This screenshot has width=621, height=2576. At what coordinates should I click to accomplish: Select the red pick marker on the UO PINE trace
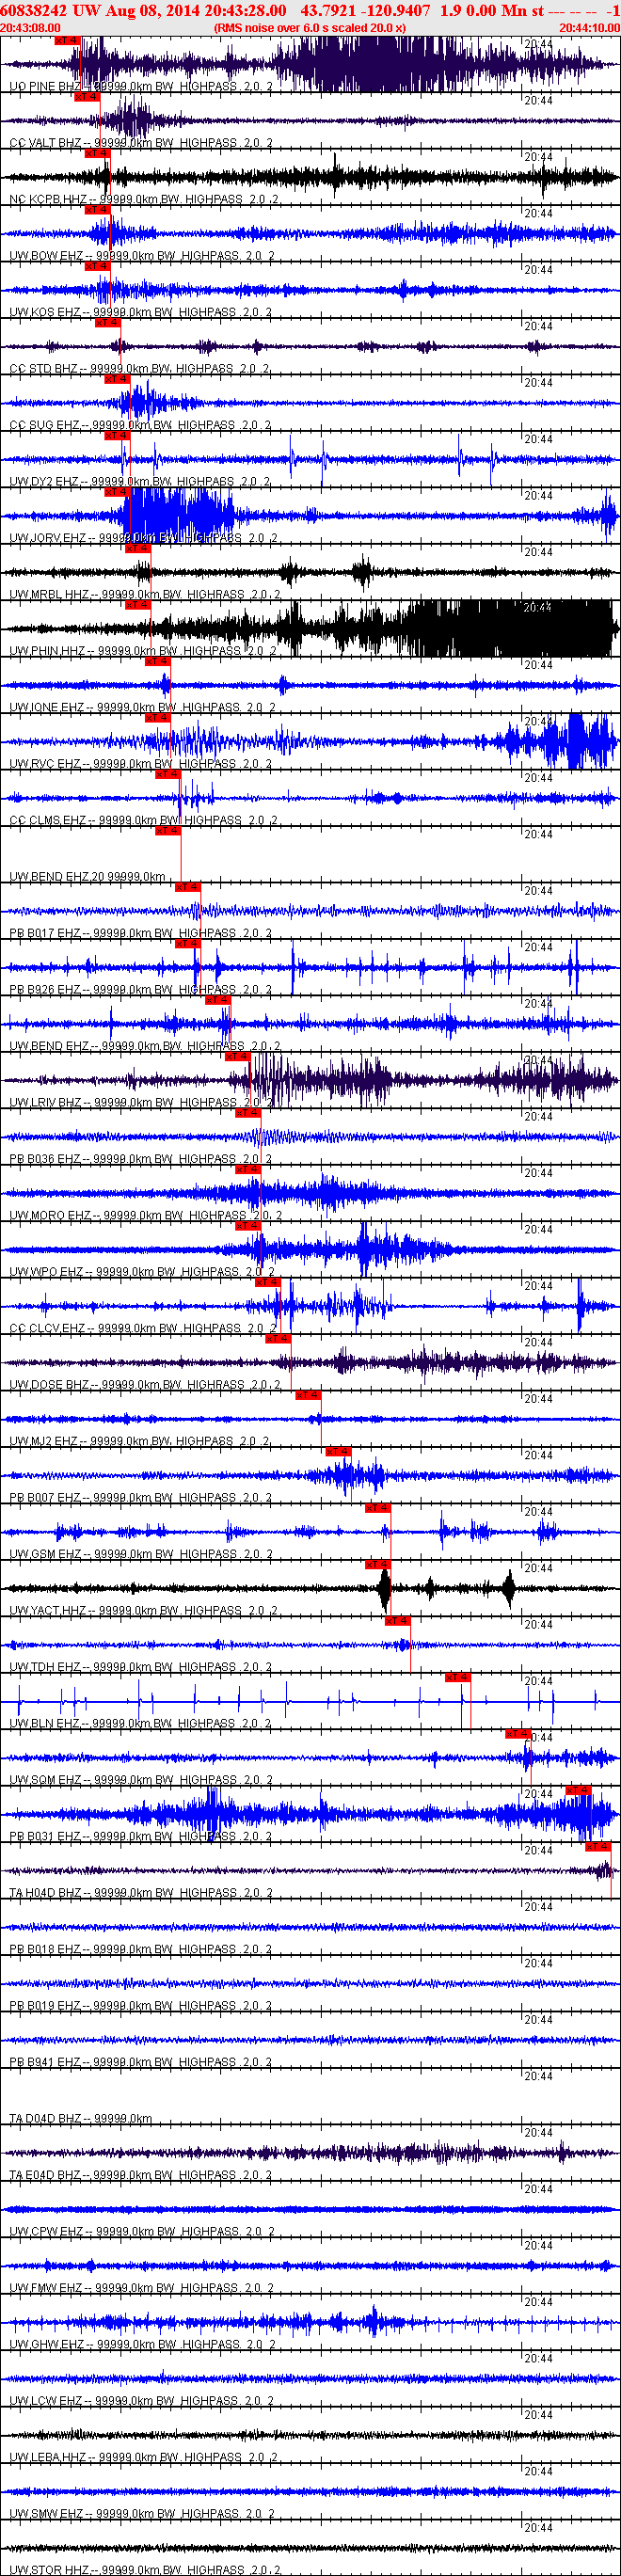67,41
